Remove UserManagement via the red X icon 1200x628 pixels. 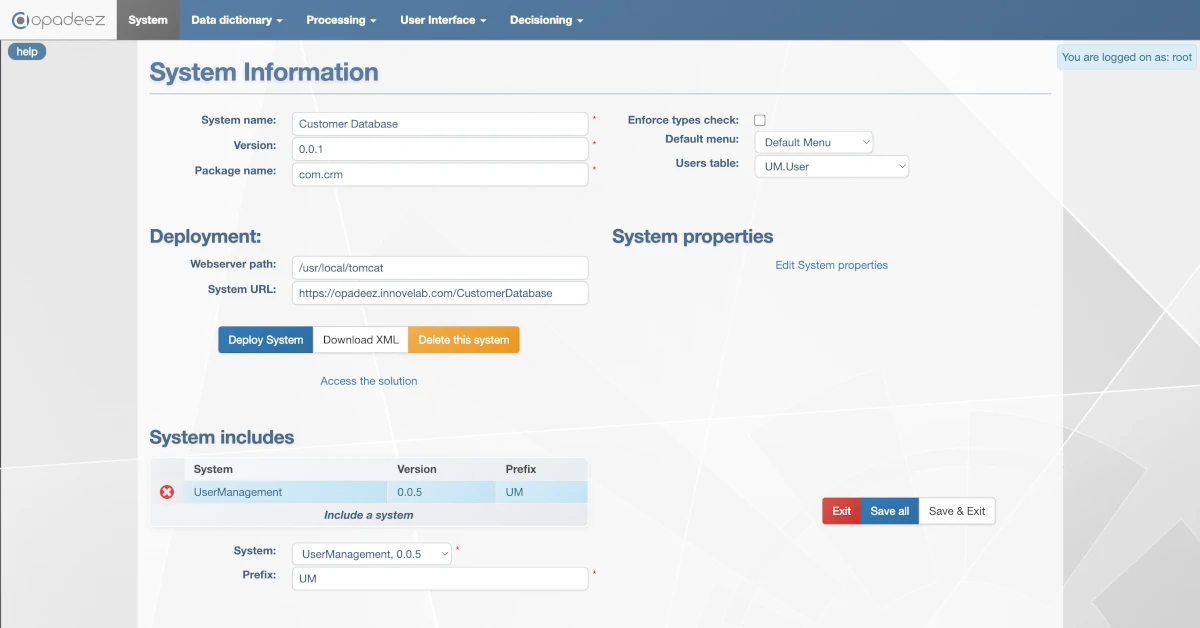(x=167, y=491)
